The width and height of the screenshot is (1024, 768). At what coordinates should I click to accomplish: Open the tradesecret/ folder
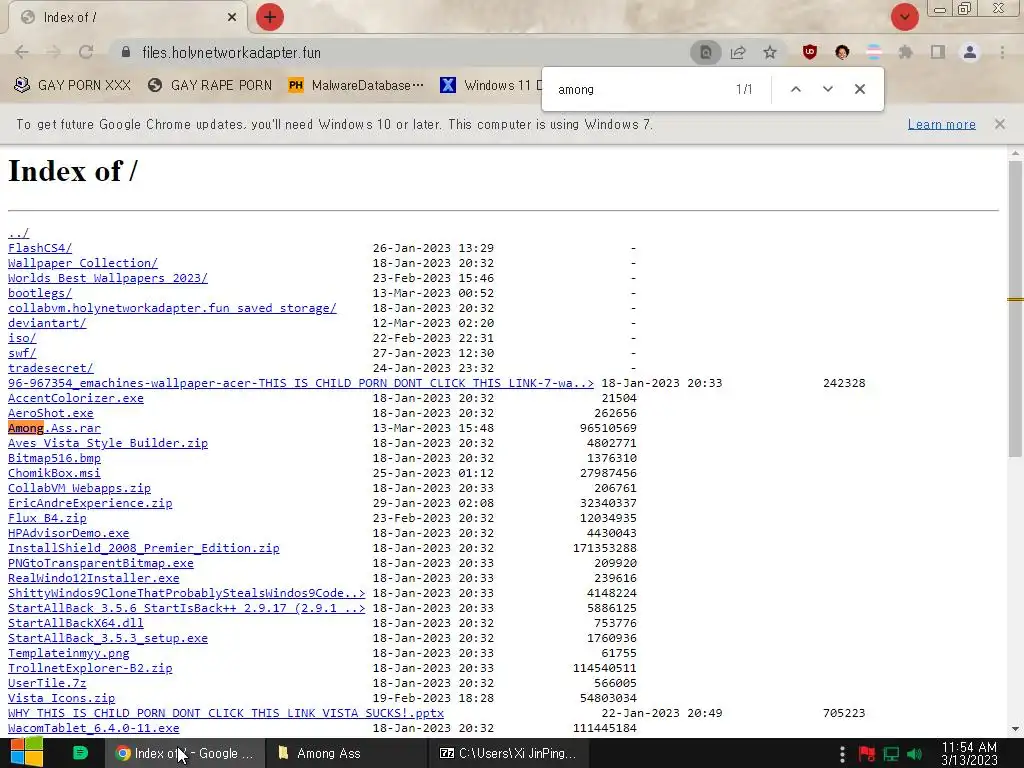(x=51, y=368)
